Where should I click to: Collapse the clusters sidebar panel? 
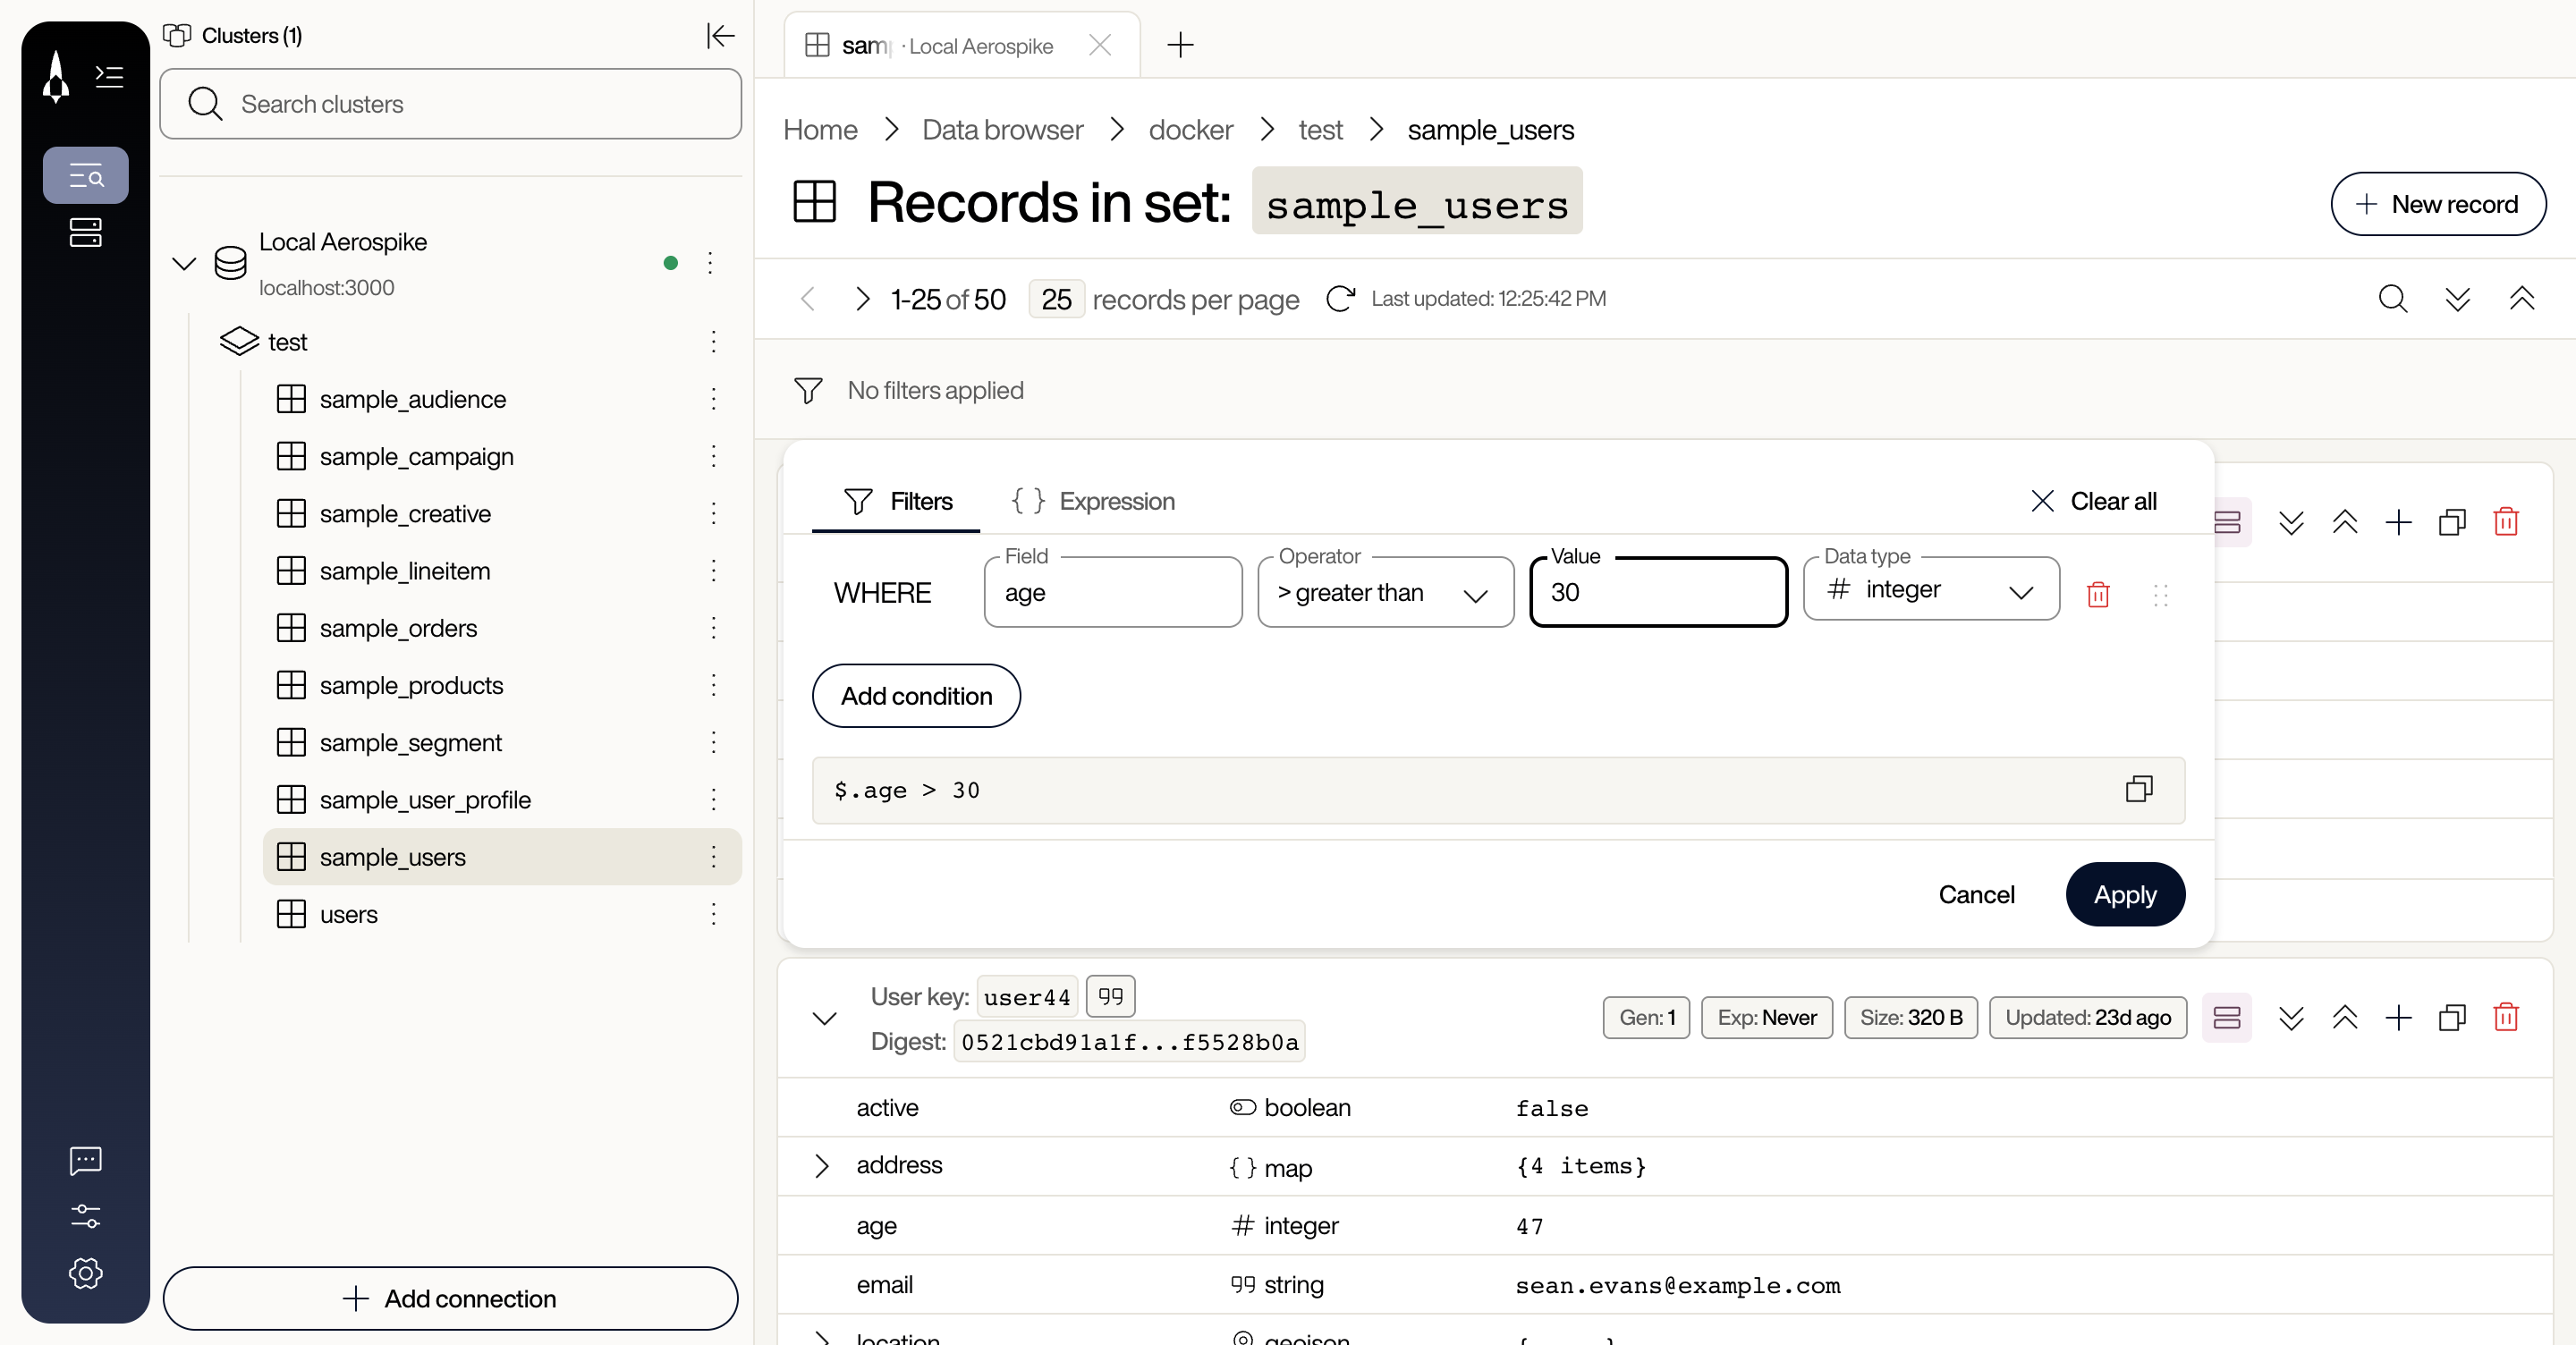720,36
